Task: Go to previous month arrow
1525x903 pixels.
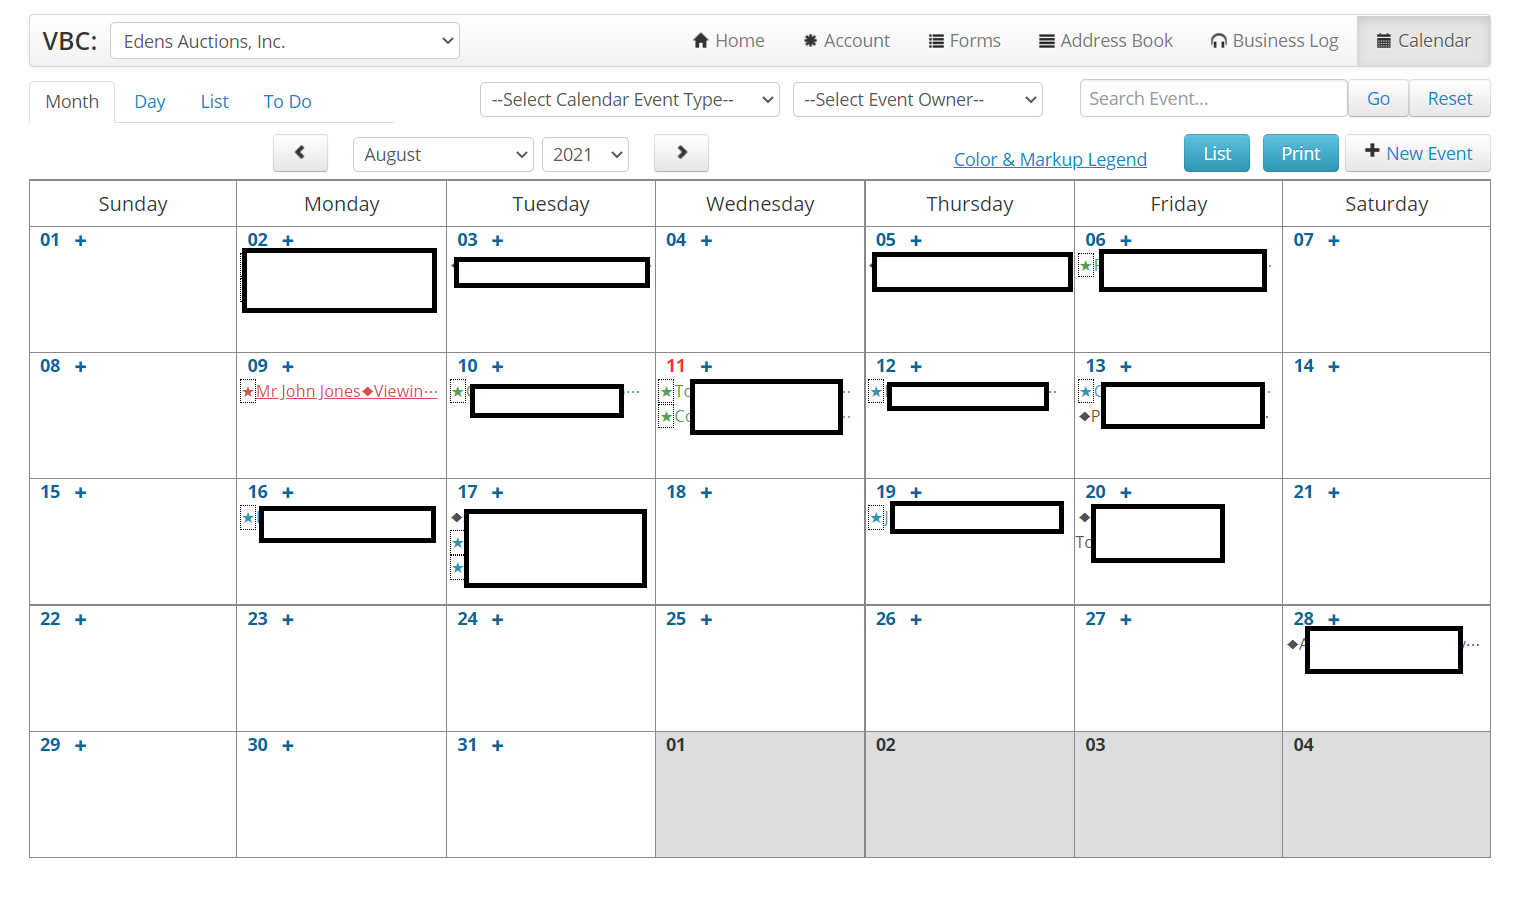Action: [300, 153]
